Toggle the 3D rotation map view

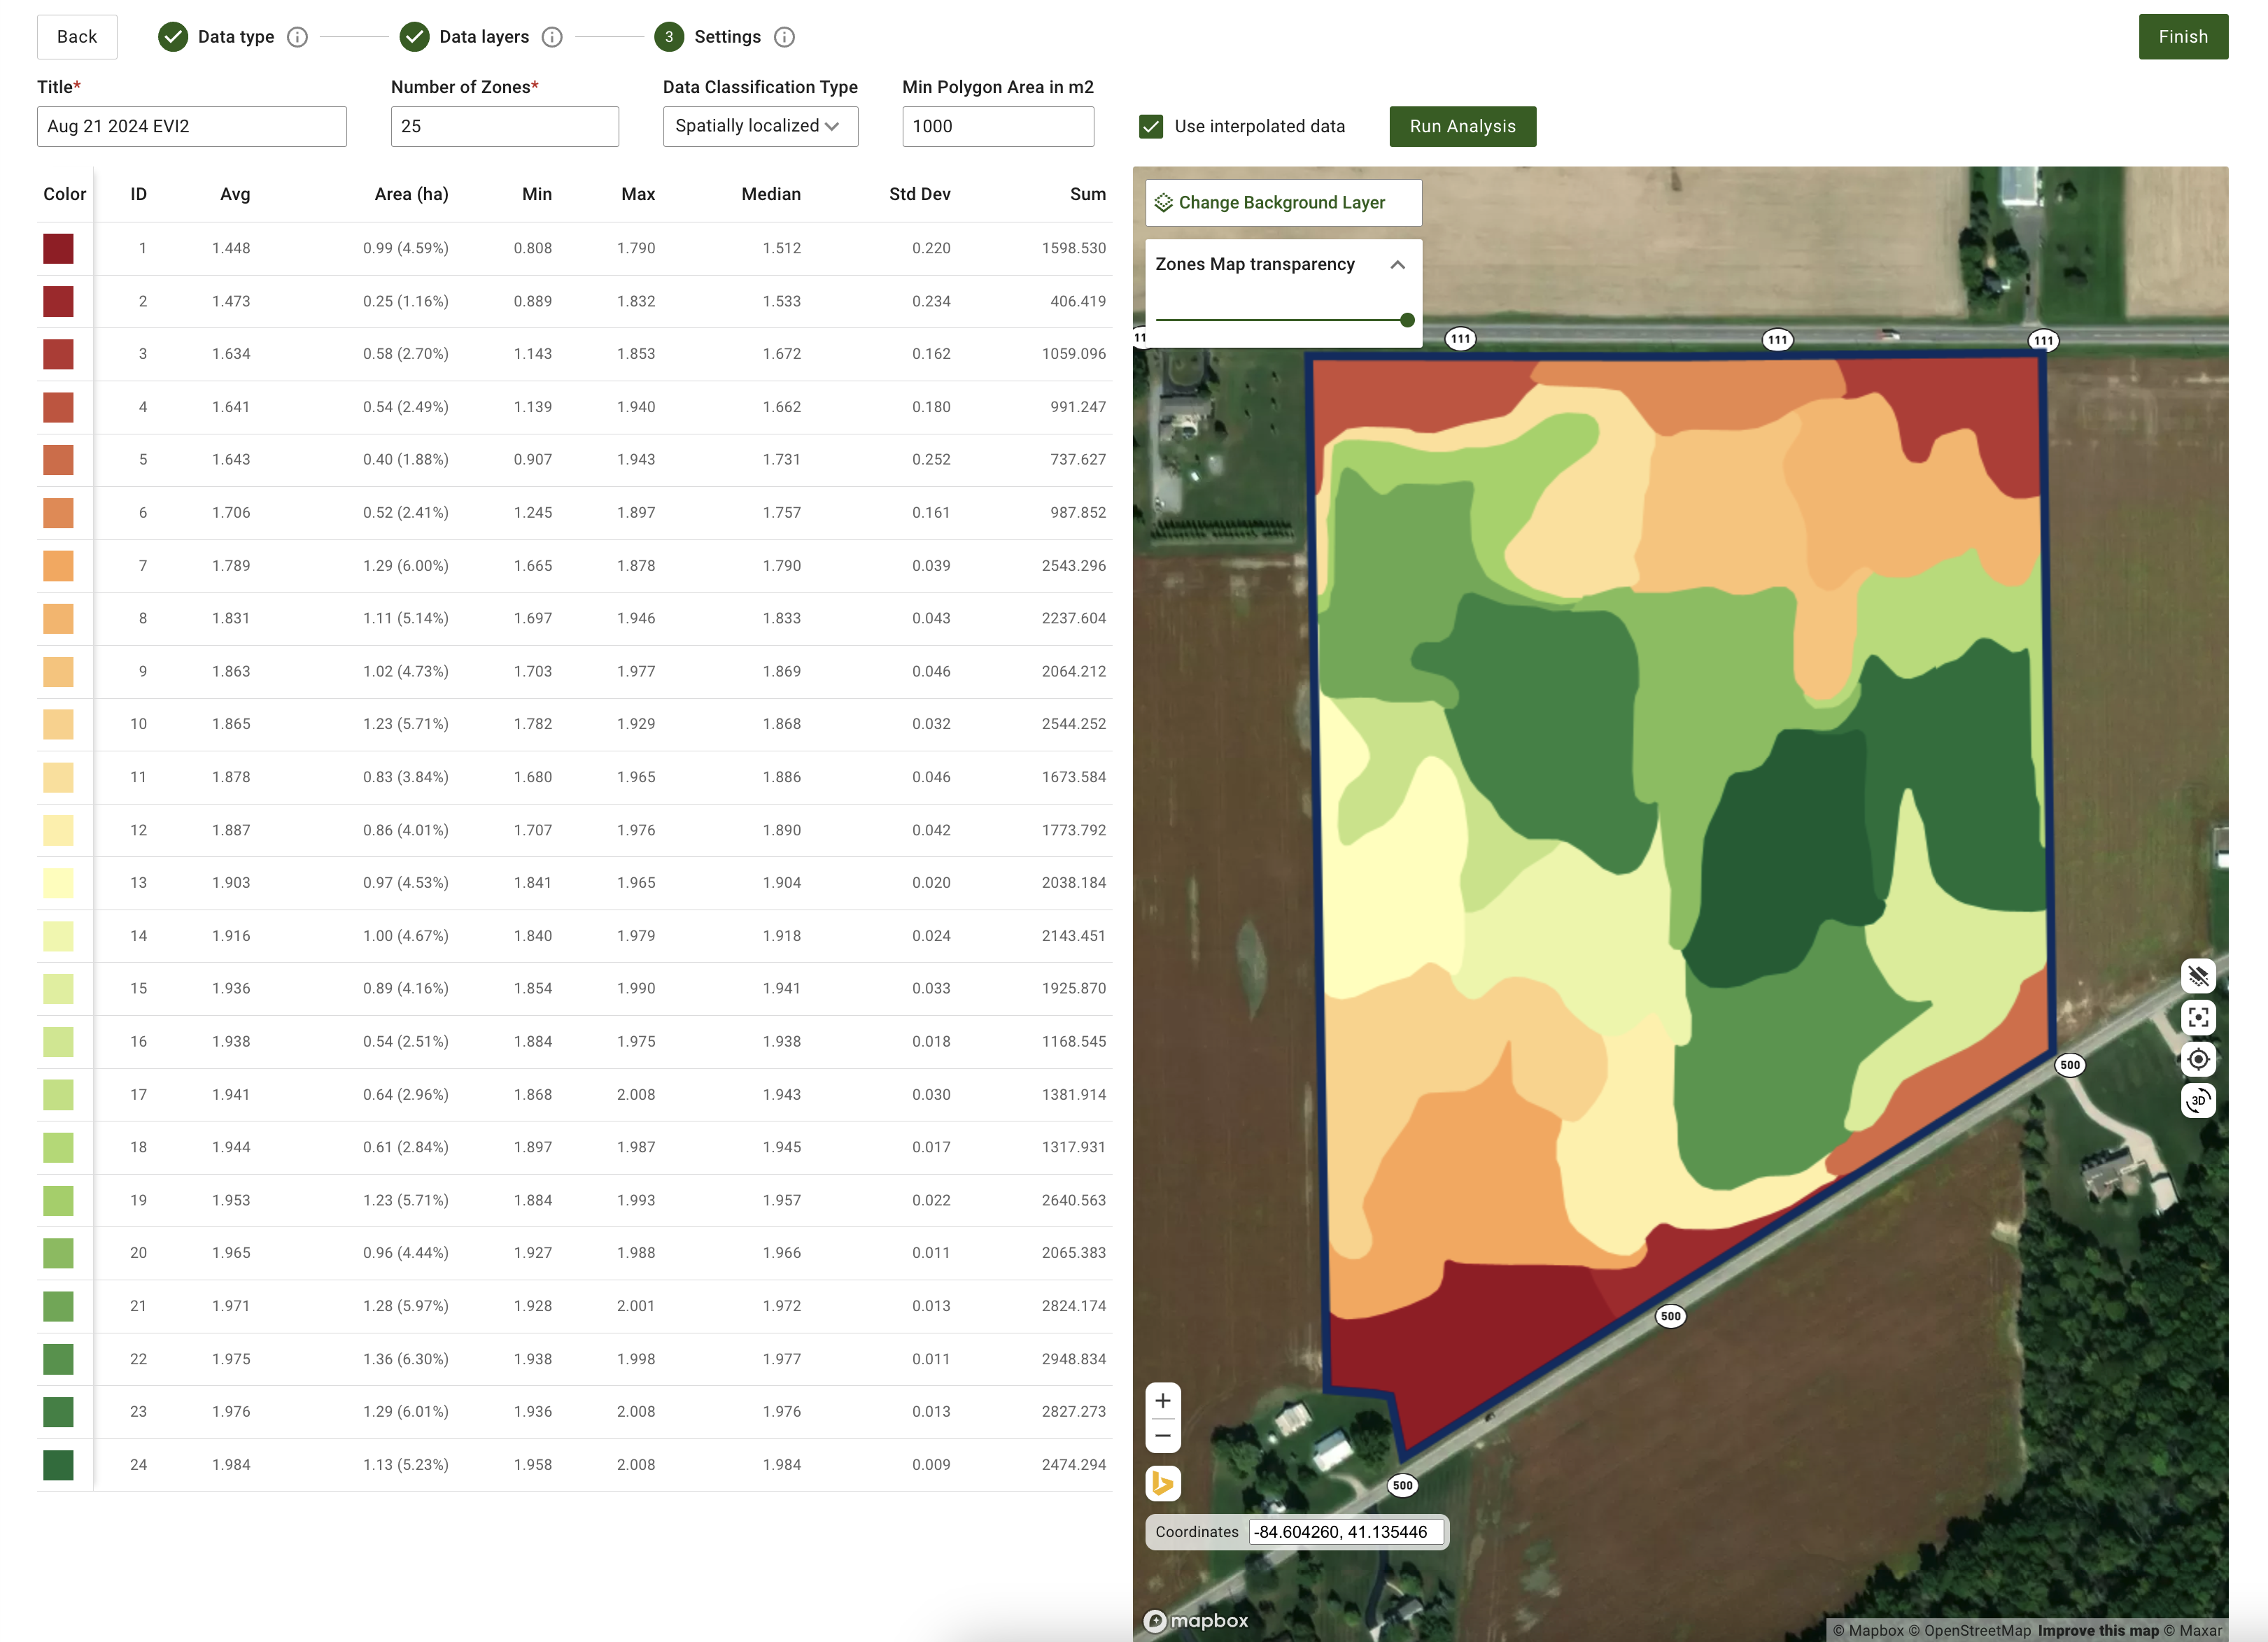coord(2197,1101)
